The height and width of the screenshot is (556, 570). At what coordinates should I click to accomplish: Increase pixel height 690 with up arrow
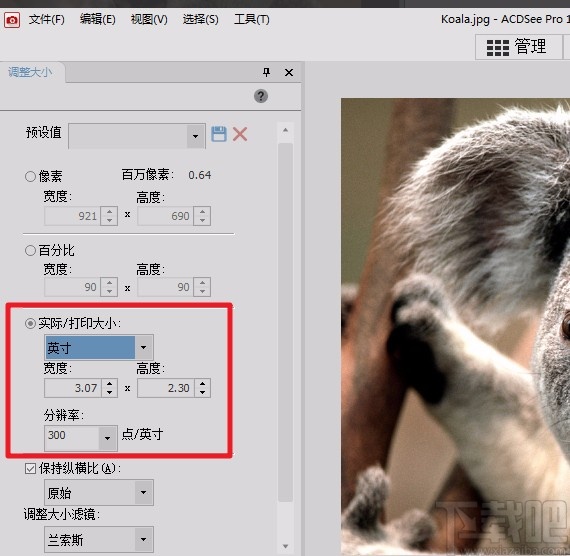point(202,211)
